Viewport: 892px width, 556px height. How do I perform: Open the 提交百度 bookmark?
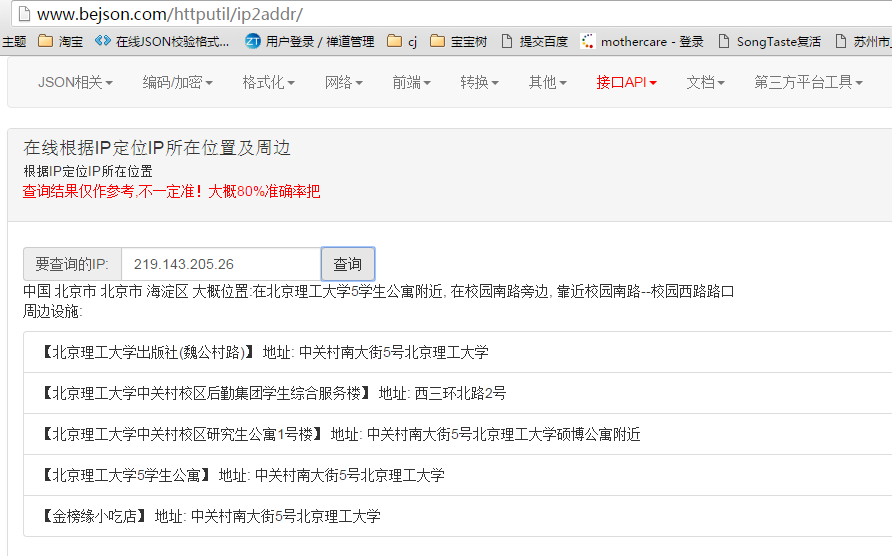535,42
